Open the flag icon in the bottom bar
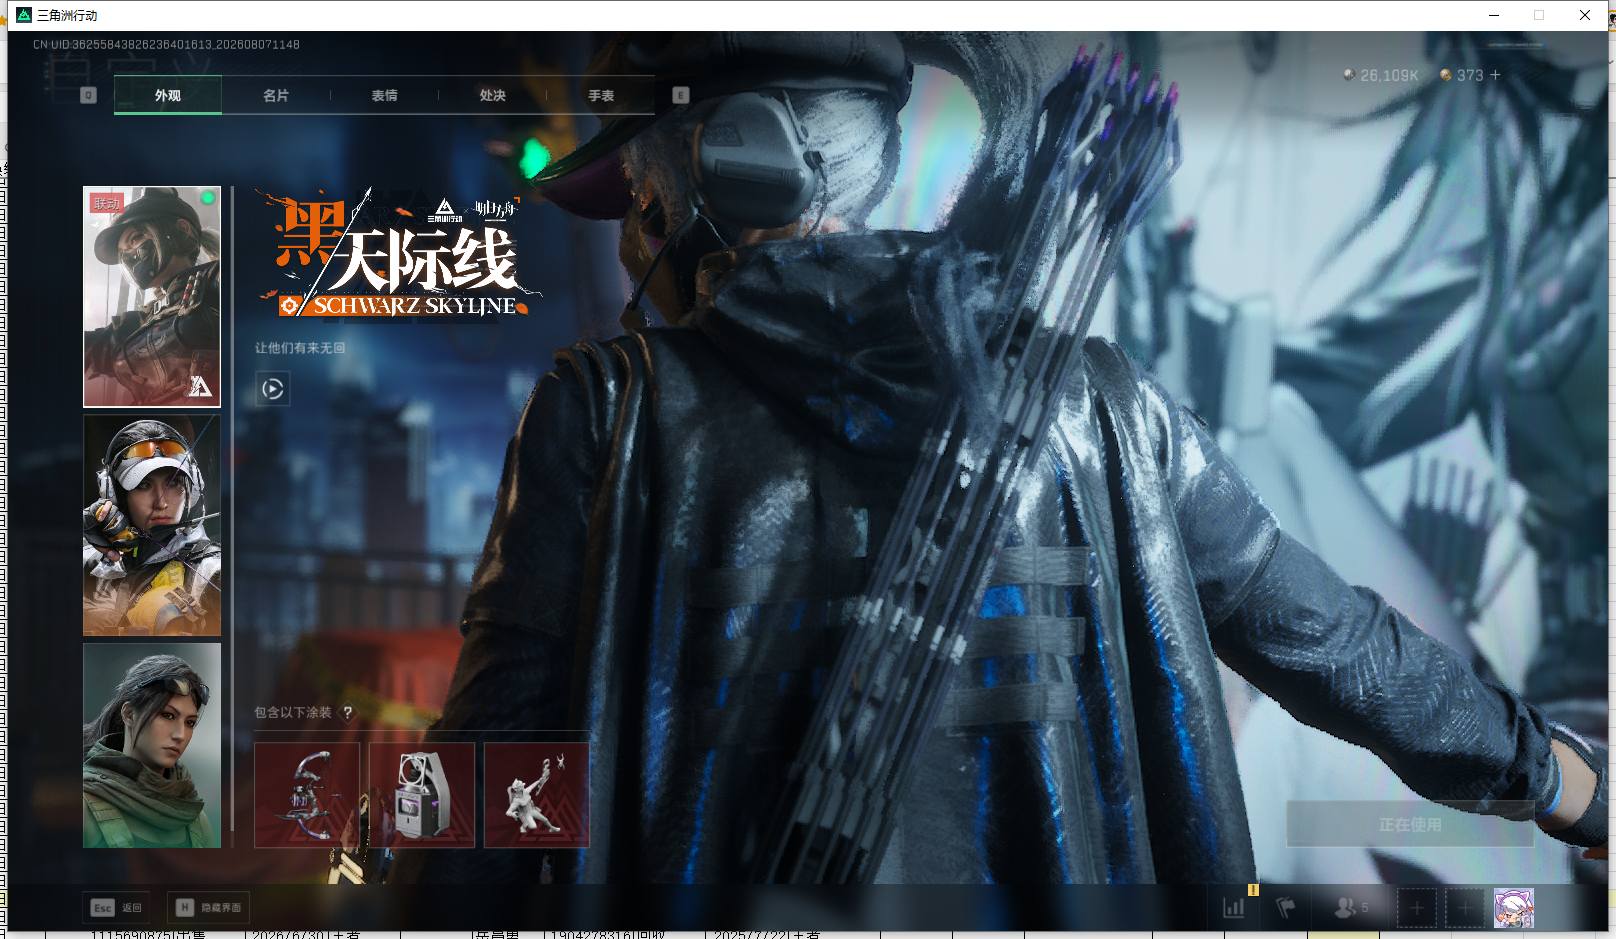 (x=1286, y=907)
